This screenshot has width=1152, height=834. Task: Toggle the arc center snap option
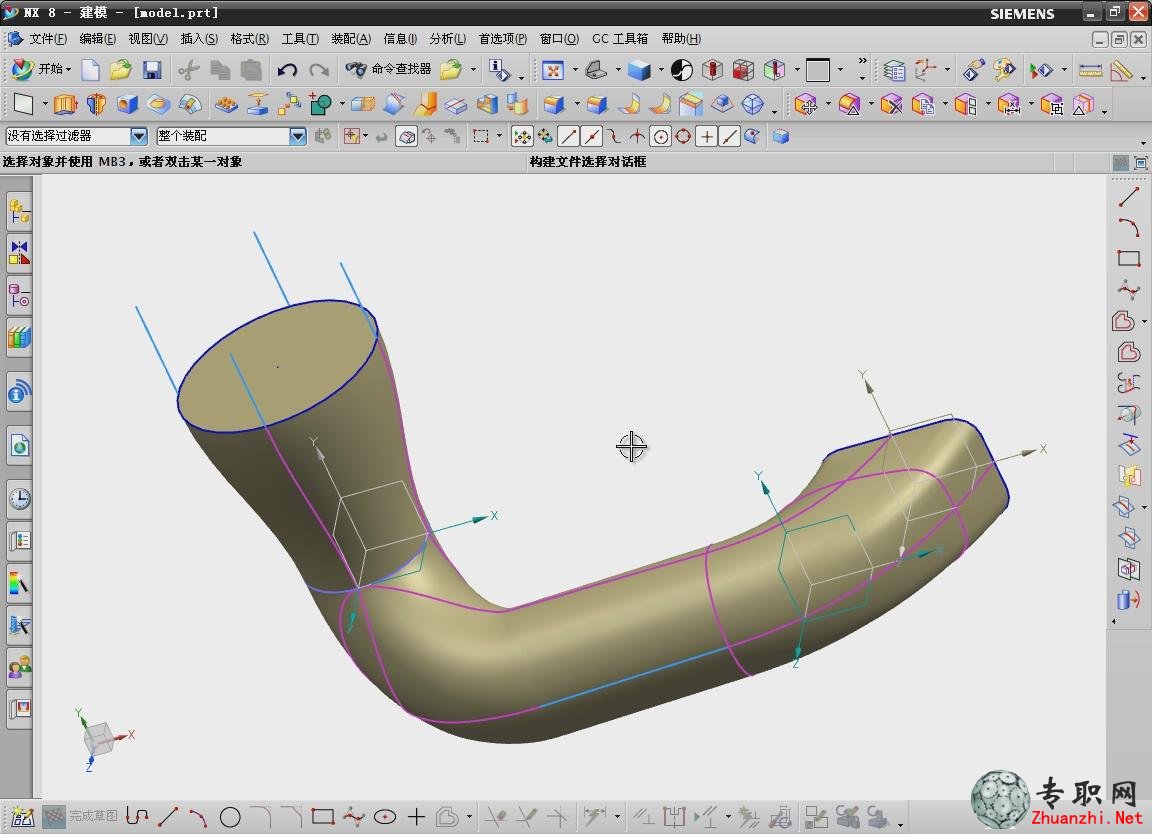(660, 137)
